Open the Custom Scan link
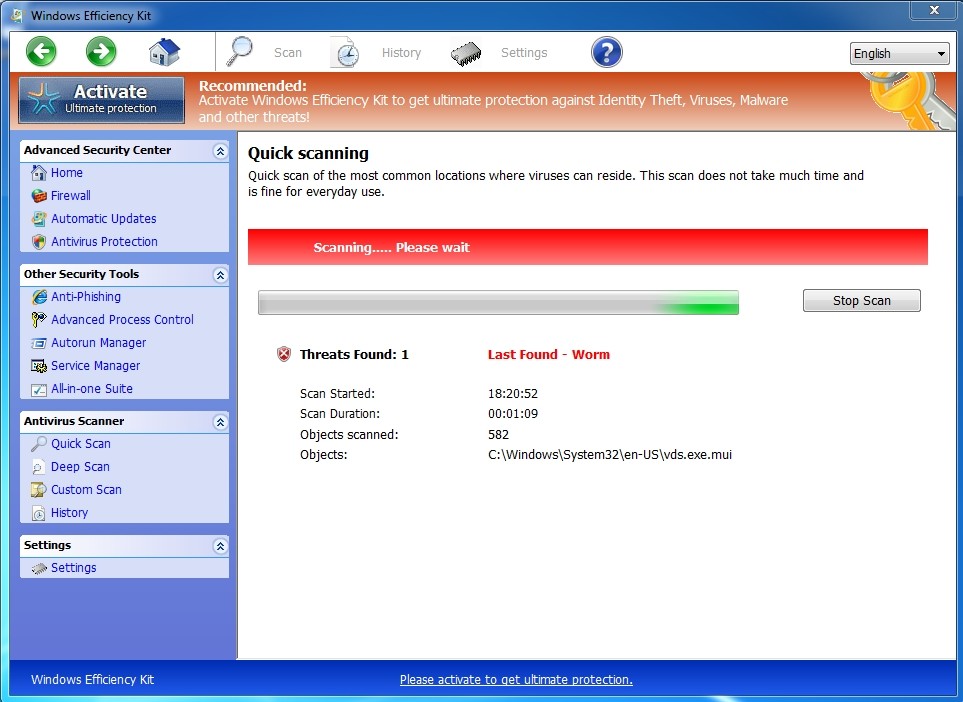 86,489
